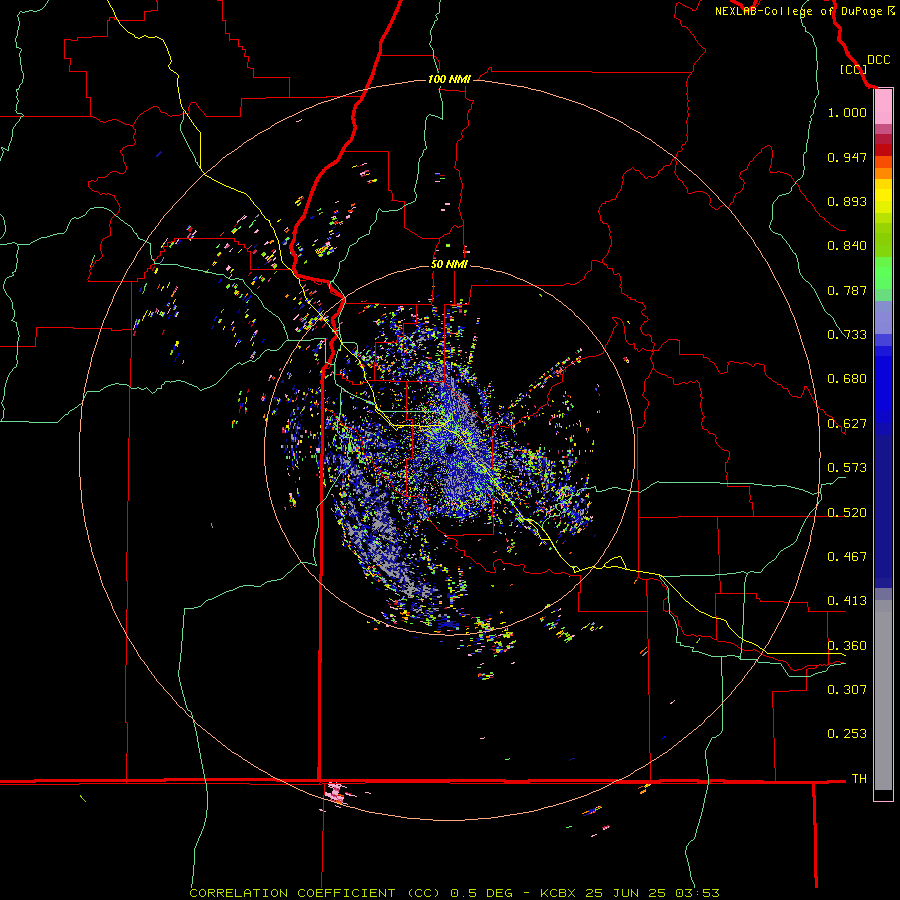Pick the red segment of the color bar

point(883,150)
